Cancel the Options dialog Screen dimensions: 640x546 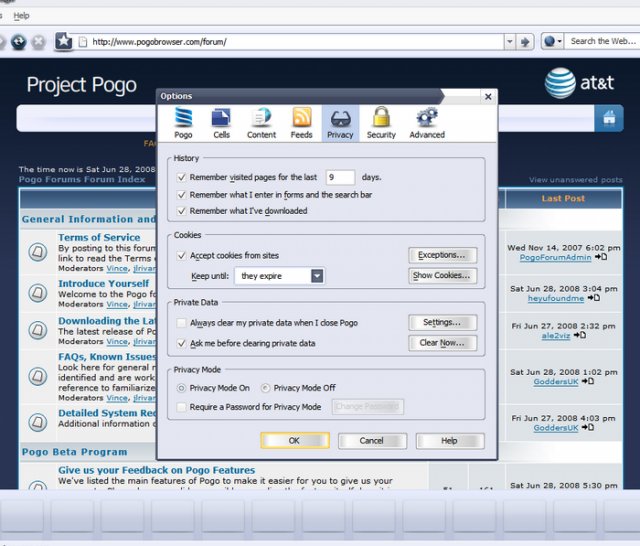(x=372, y=441)
